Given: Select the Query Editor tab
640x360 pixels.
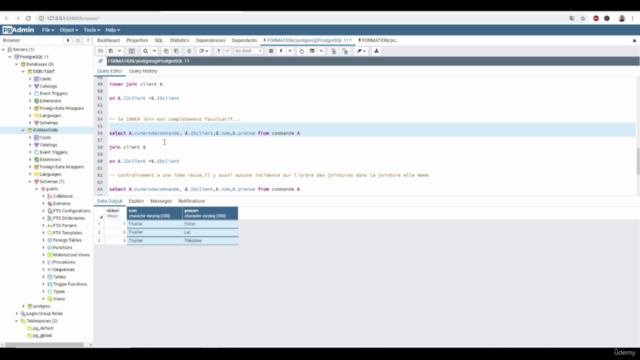Looking at the screenshot, I should (110, 71).
